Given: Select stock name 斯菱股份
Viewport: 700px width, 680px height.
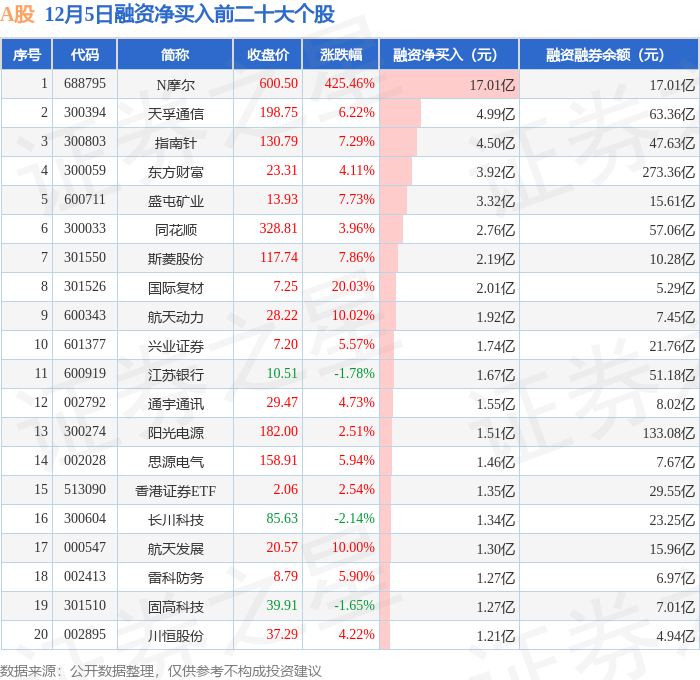Looking at the screenshot, I should point(175,259).
